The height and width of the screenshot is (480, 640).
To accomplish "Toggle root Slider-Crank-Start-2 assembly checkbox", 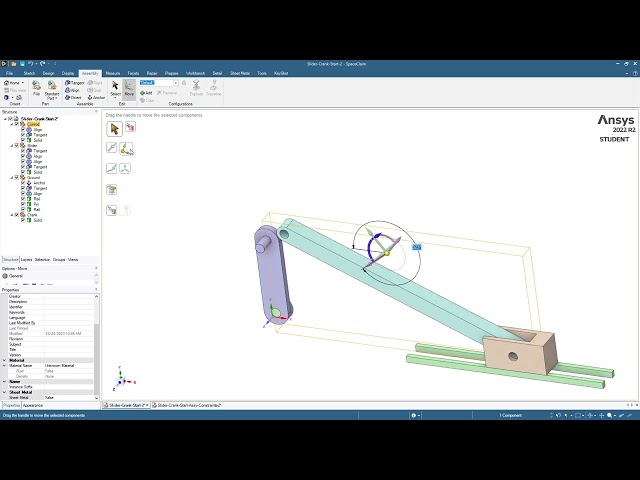I will coord(11,119).
